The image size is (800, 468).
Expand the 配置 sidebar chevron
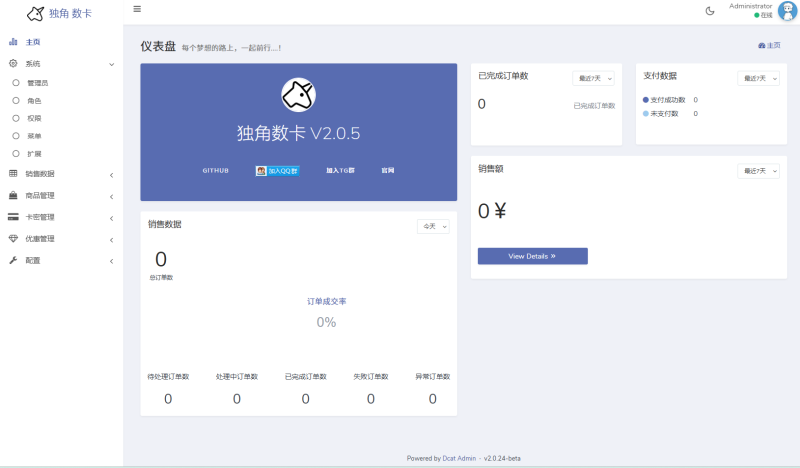pyautogui.click(x=111, y=261)
